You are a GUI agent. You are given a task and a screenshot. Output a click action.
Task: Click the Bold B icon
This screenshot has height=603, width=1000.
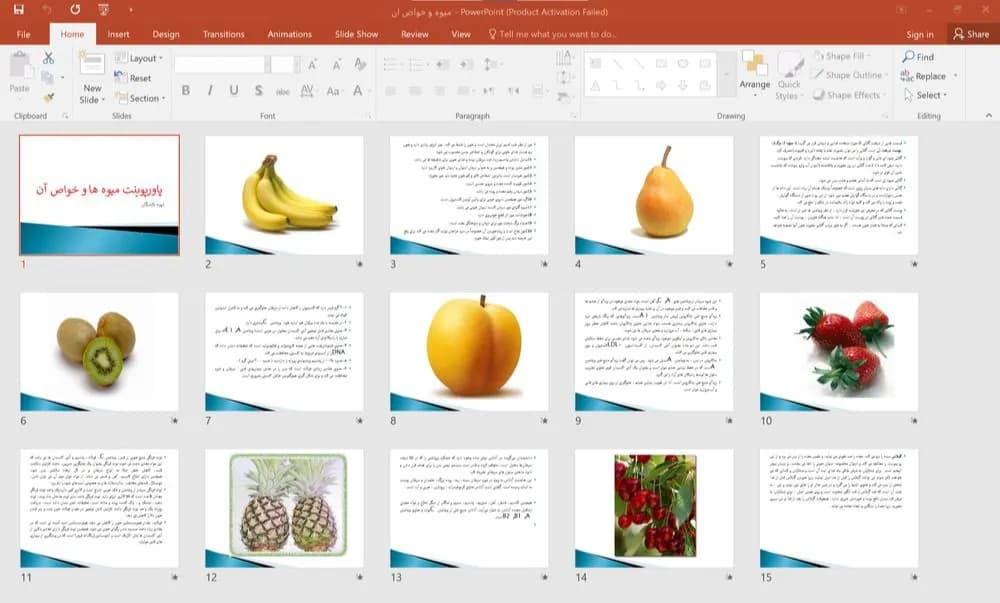click(x=186, y=91)
